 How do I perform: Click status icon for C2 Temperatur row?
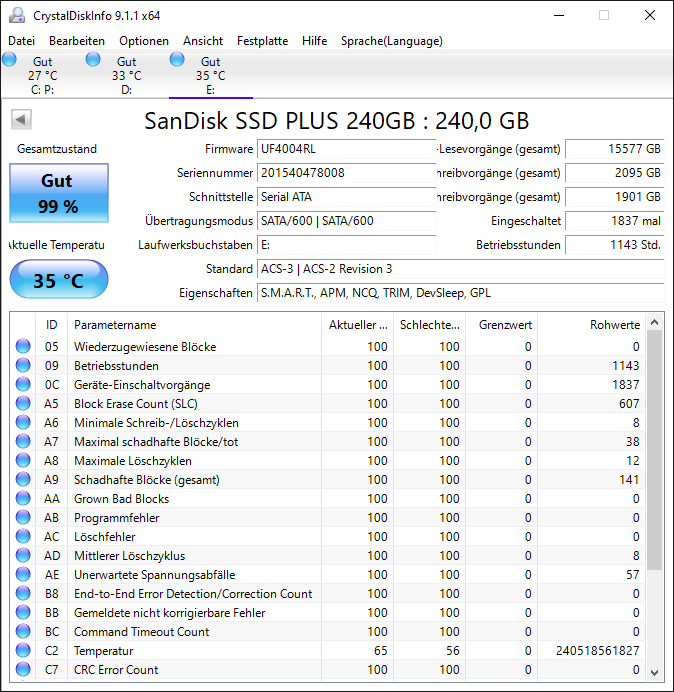pyautogui.click(x=23, y=650)
